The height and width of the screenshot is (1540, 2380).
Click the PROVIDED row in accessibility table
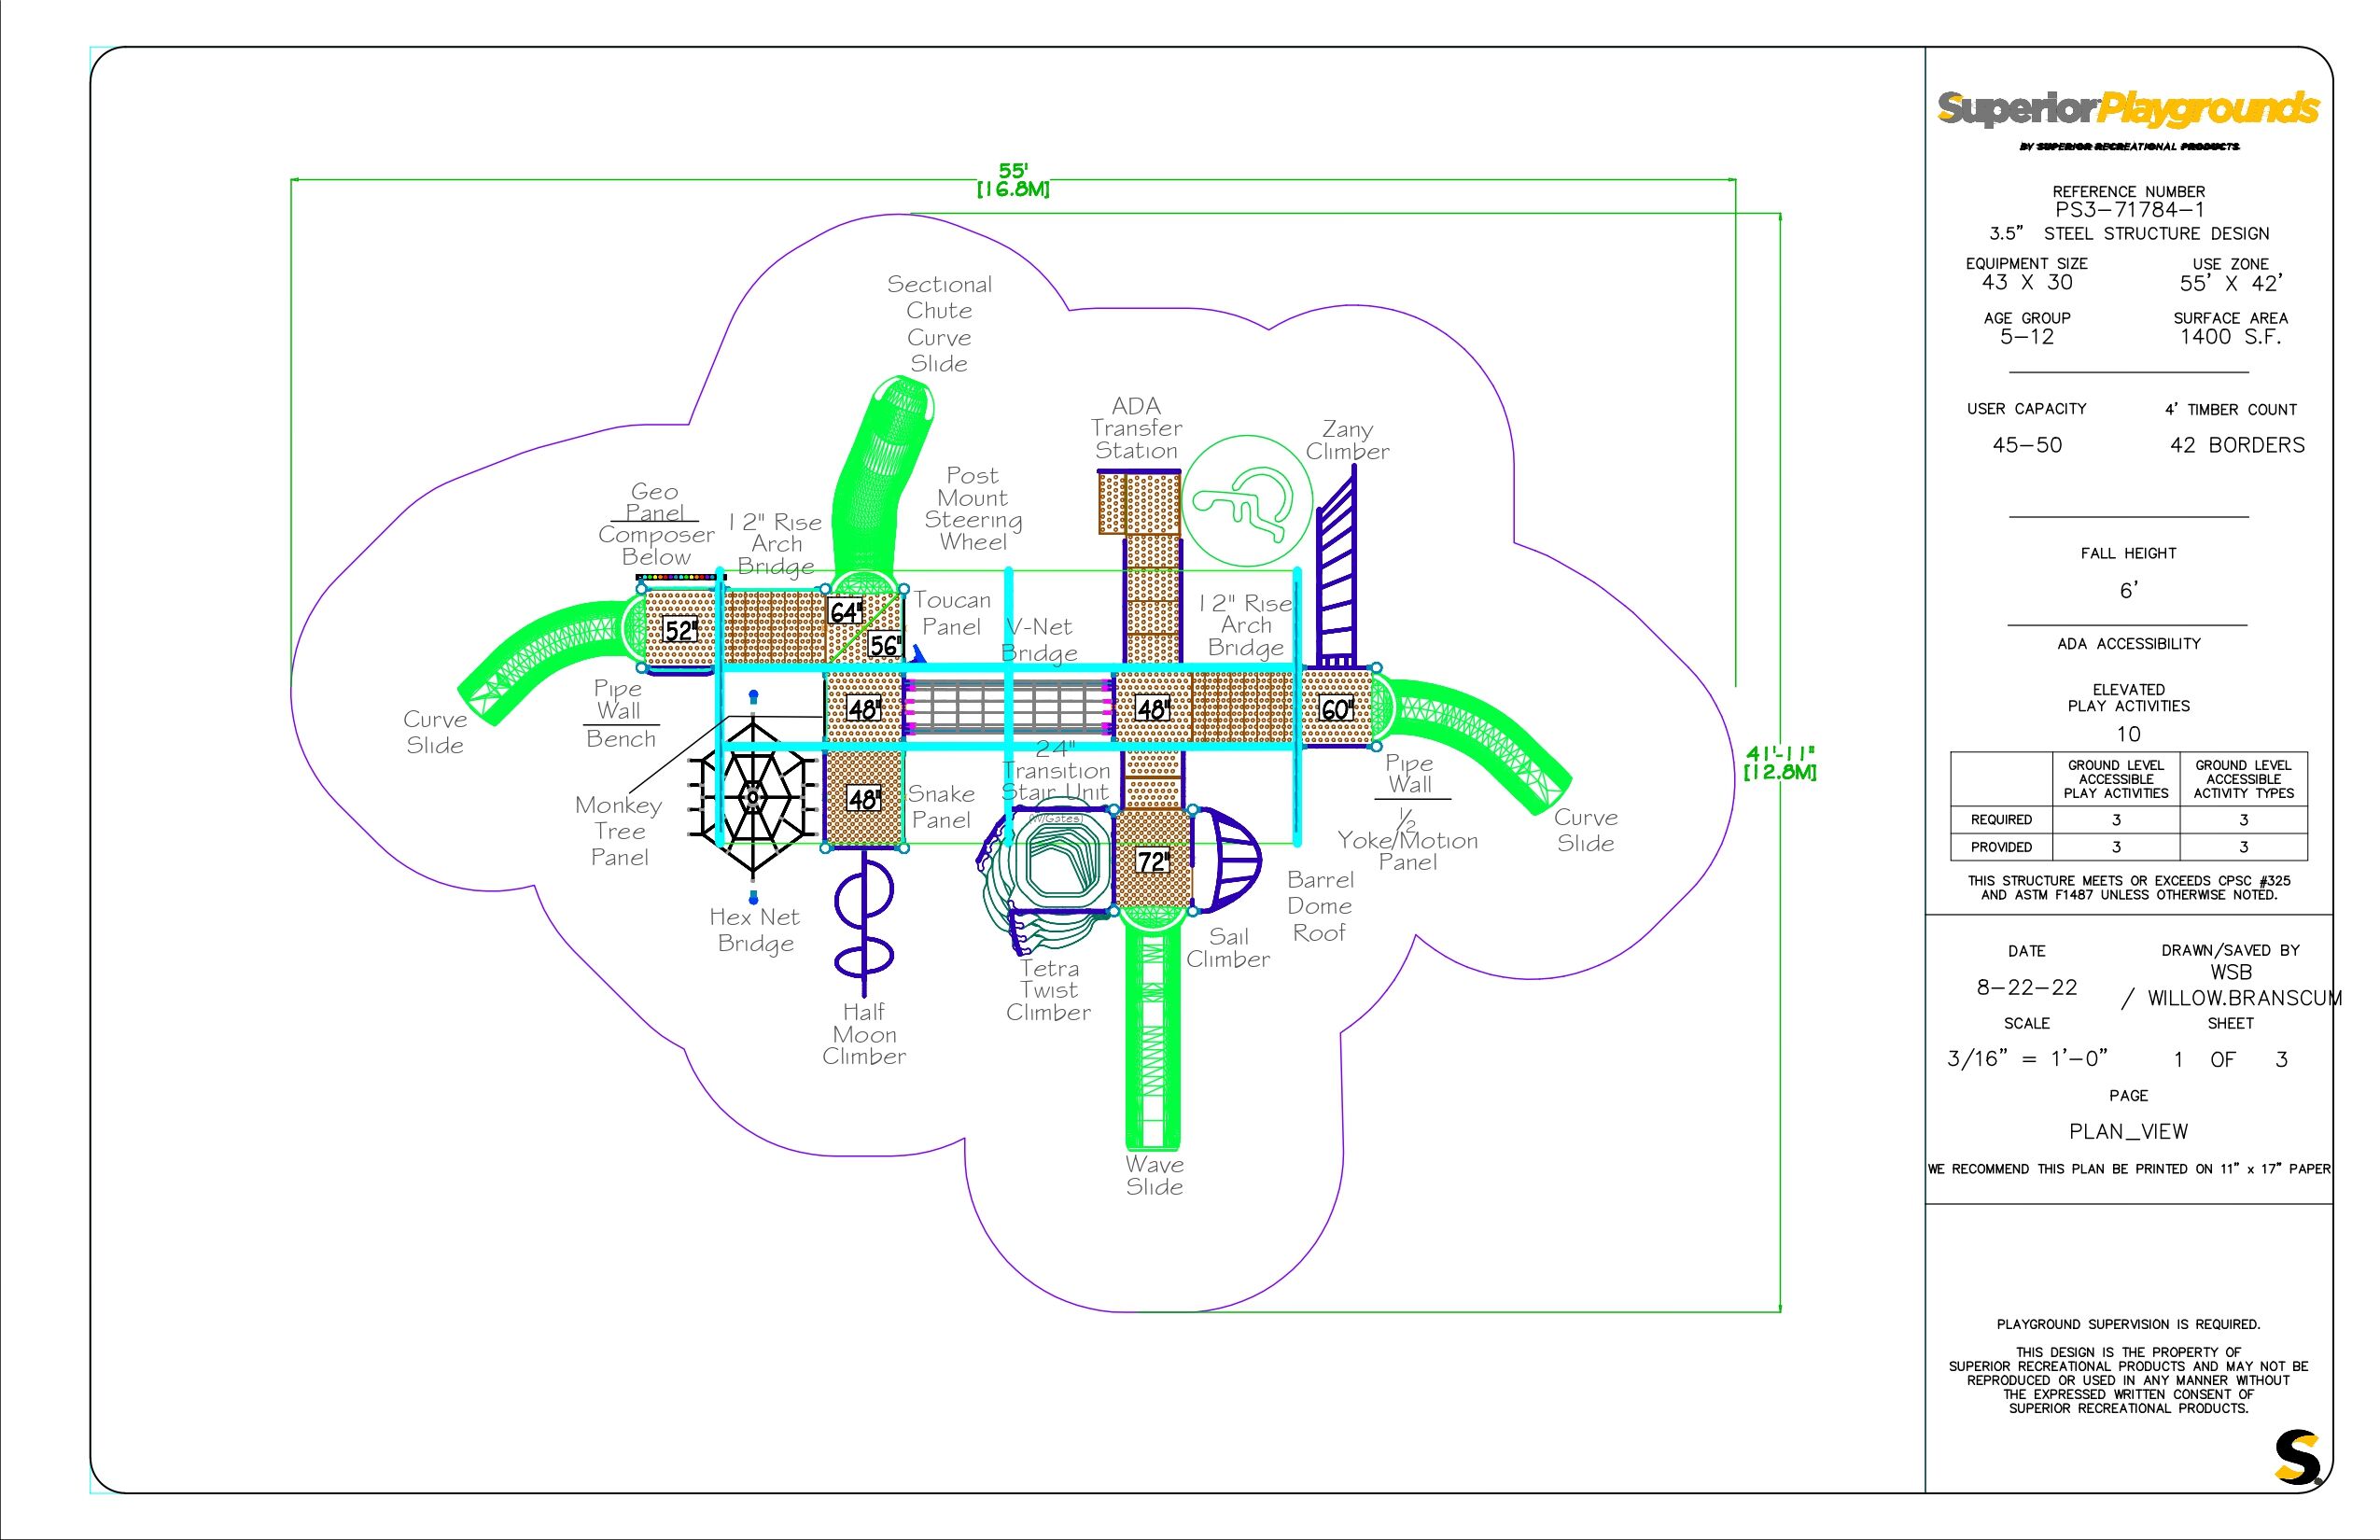click(x=2001, y=847)
